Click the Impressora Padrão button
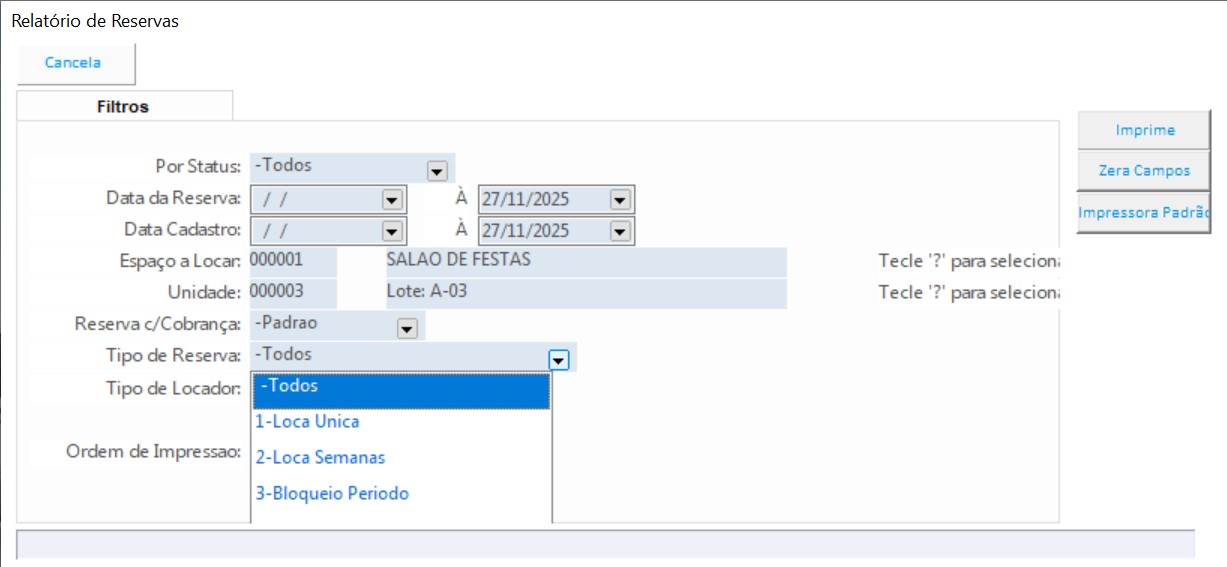1227x567 pixels. 1144,213
